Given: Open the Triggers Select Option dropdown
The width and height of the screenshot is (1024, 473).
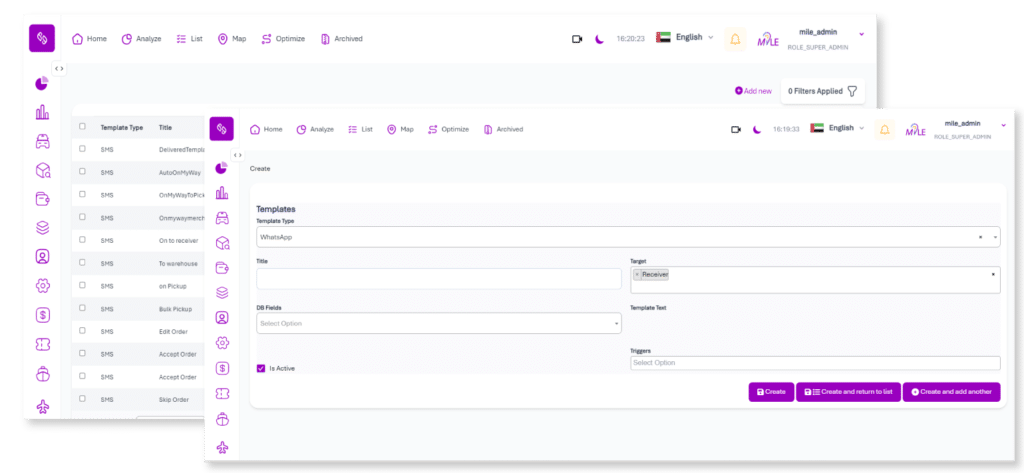Looking at the screenshot, I should coord(815,363).
